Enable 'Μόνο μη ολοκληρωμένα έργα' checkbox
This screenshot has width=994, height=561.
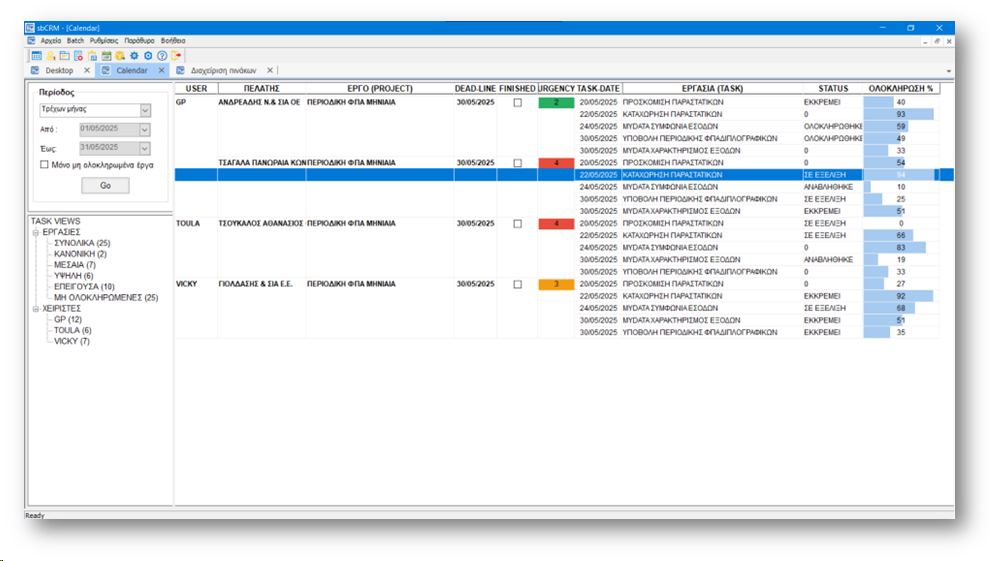43,165
